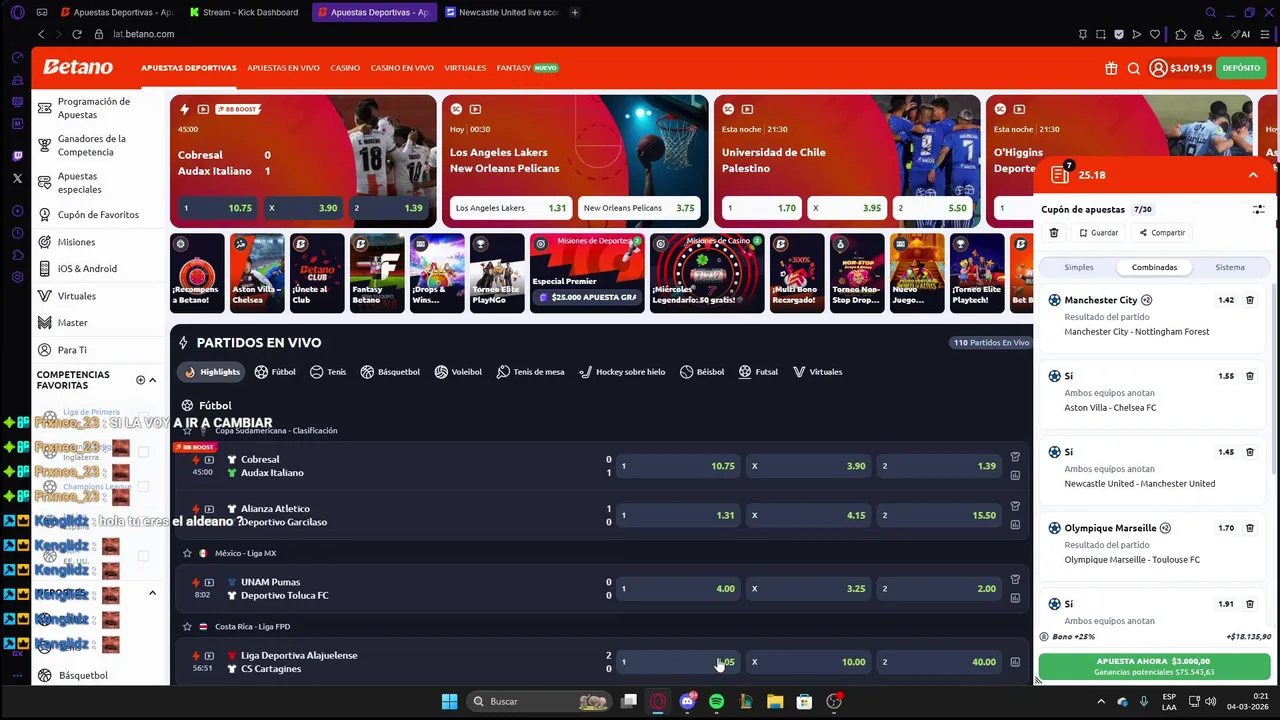Open bet slip settings sliders icon
This screenshot has width=1280, height=720.
pyautogui.click(x=1259, y=210)
